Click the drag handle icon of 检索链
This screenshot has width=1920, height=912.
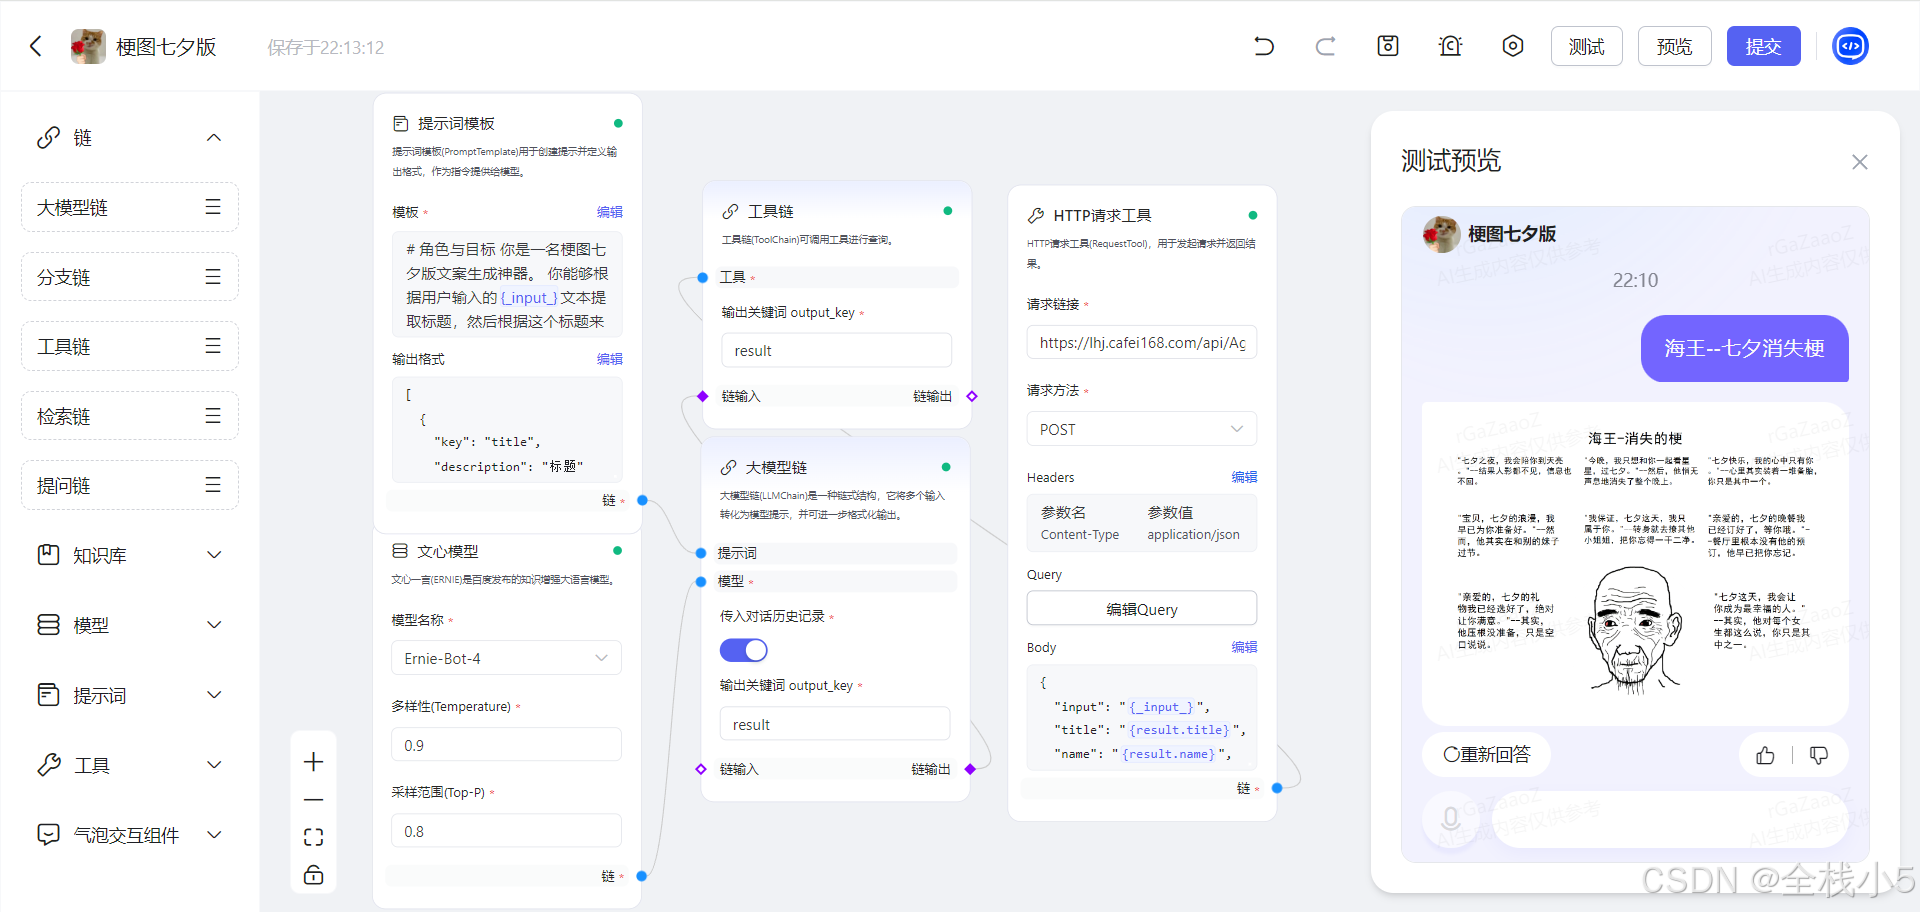pos(213,416)
